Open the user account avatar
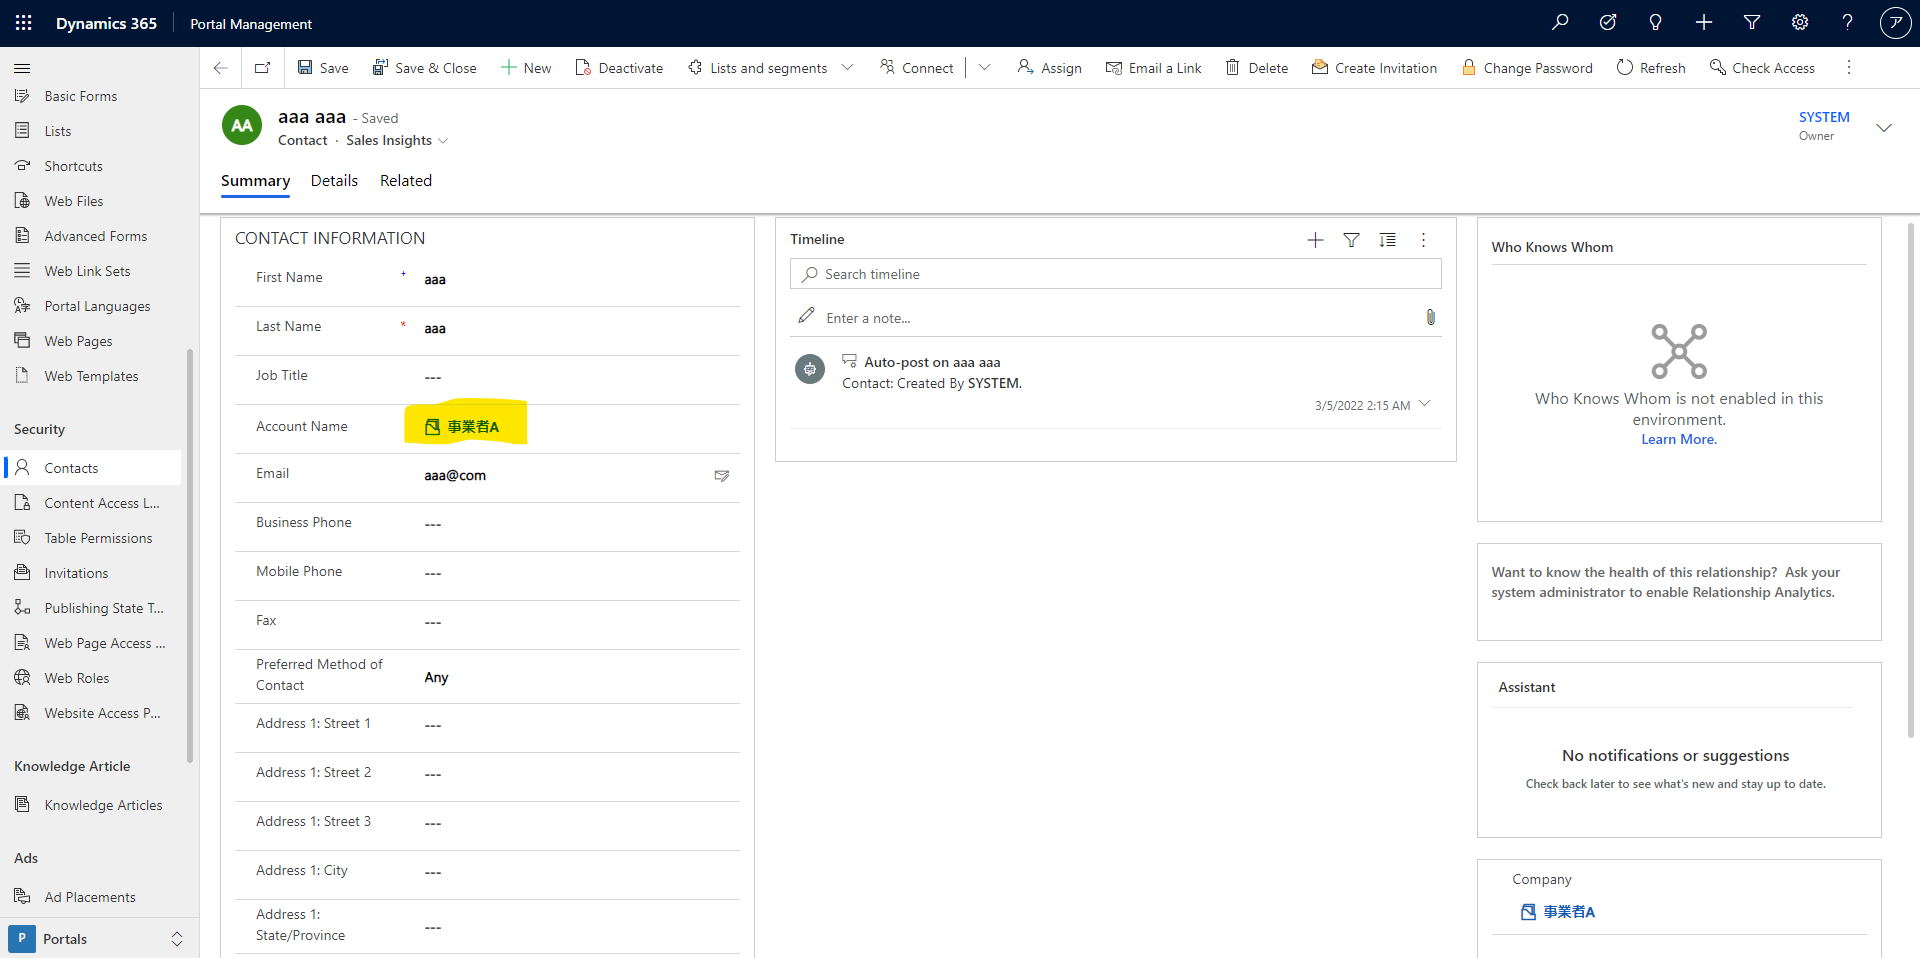Image resolution: width=1920 pixels, height=958 pixels. pos(1895,22)
